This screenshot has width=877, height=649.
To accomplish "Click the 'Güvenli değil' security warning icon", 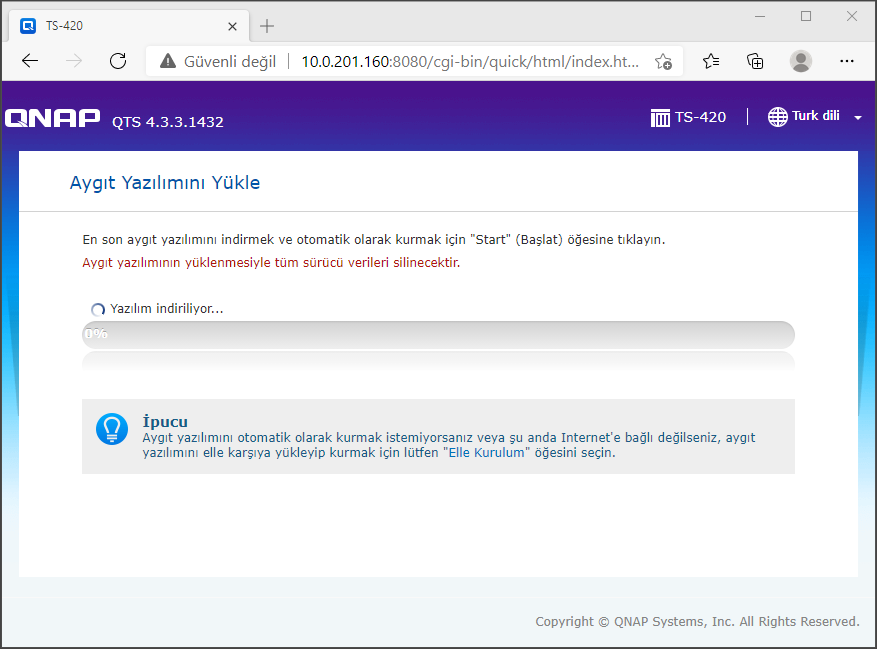I will click(x=168, y=61).
